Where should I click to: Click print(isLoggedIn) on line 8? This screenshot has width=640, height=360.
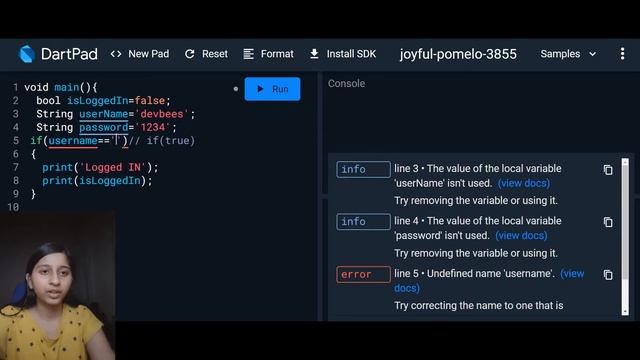pos(97,181)
